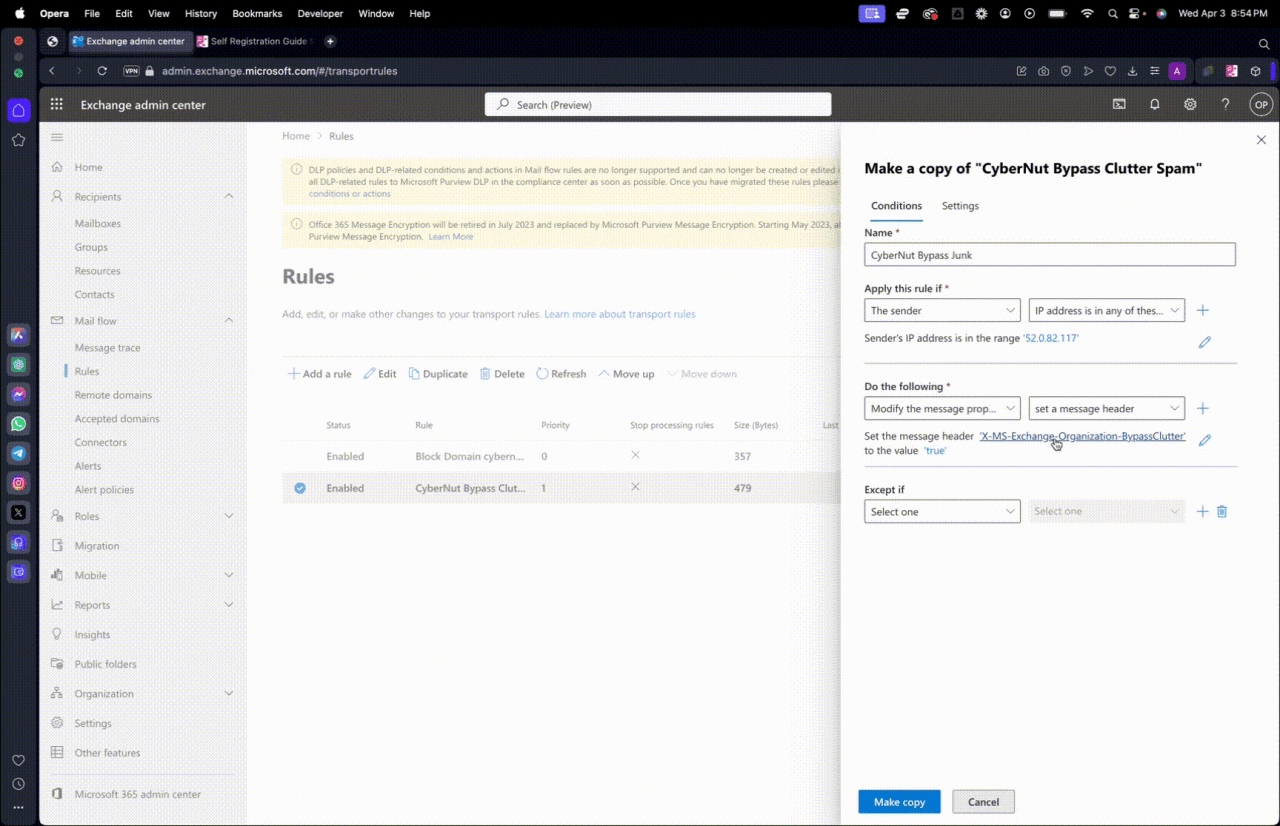Open notifications bell in Exchange header
Screen dimensions: 1280x826
[1154, 104]
